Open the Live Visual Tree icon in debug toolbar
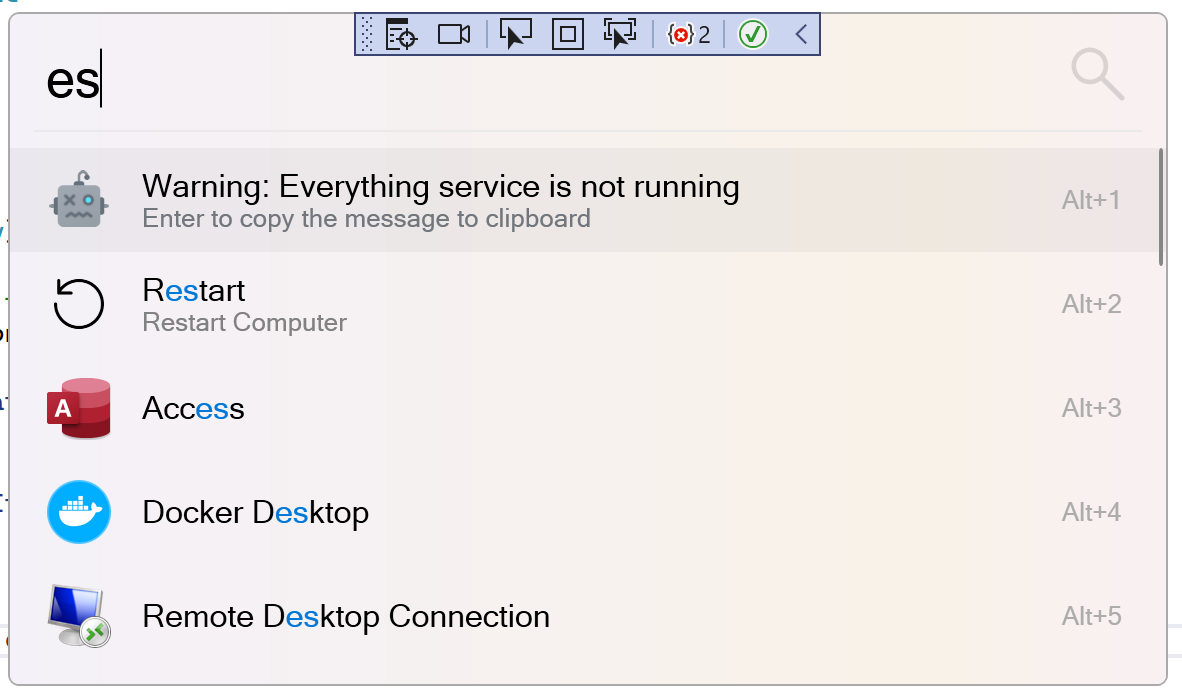This screenshot has height=696, width=1182. (x=401, y=34)
